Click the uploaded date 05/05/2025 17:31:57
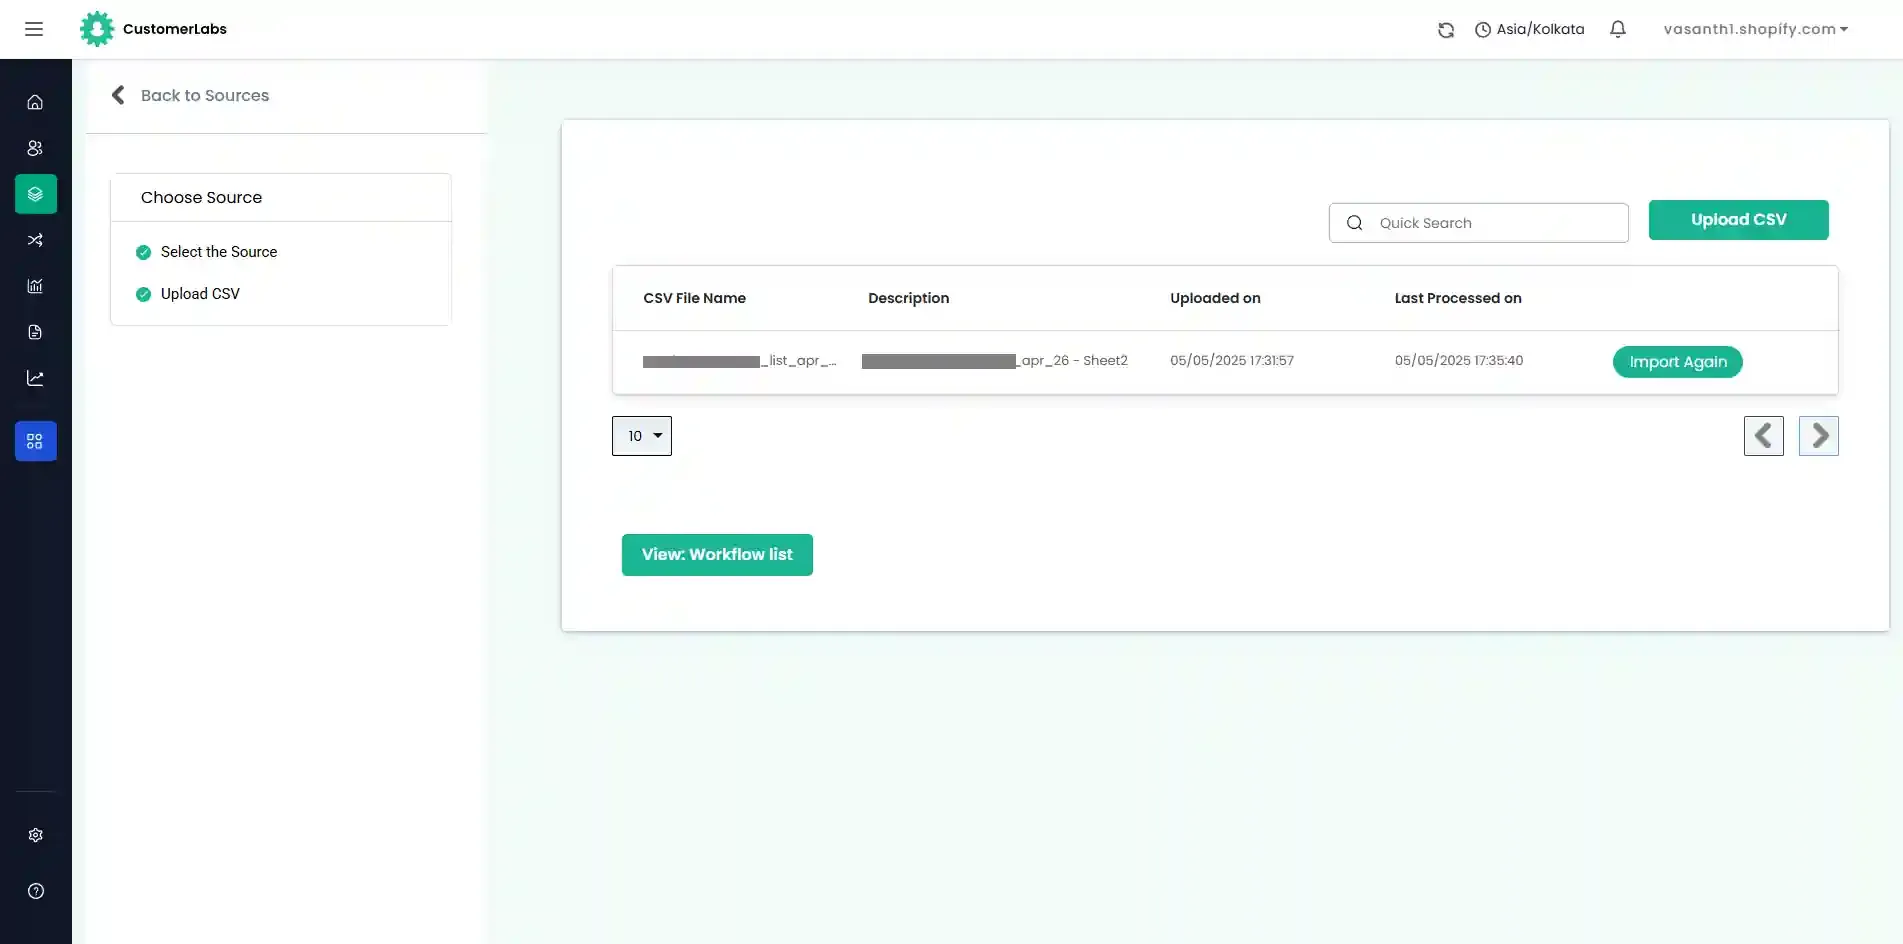 (1232, 361)
